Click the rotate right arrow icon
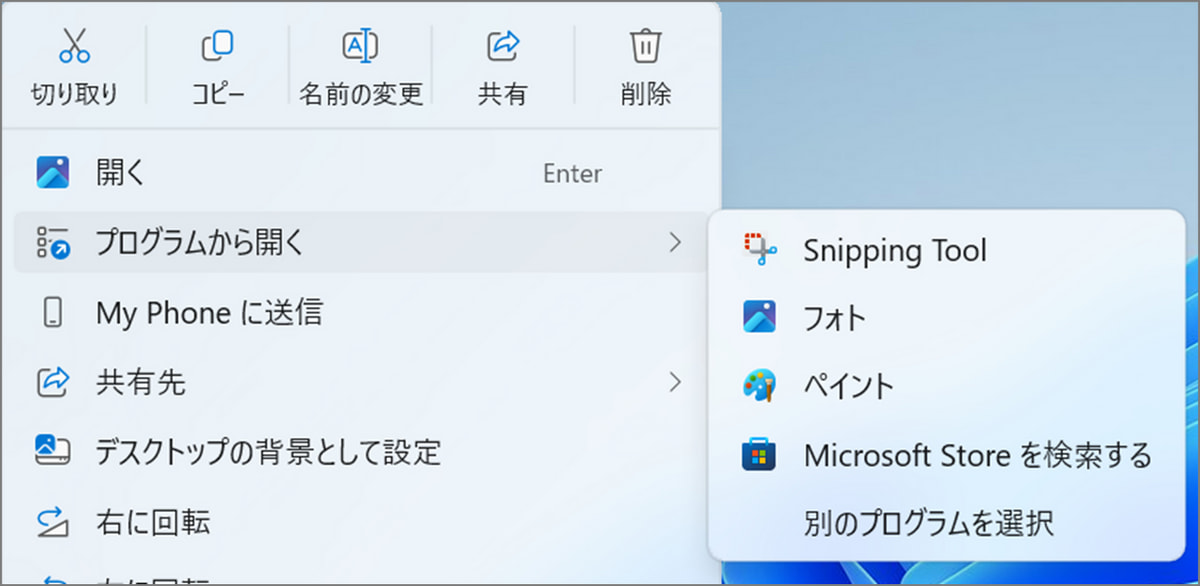This screenshot has height=586, width=1200. (x=52, y=521)
